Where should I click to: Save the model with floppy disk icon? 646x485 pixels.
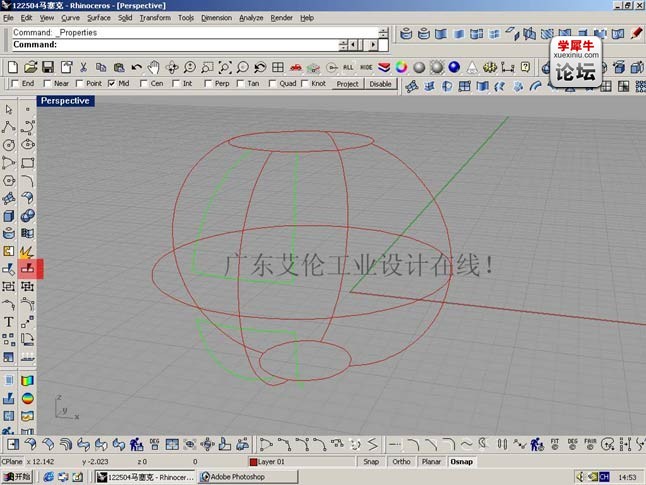coord(48,67)
